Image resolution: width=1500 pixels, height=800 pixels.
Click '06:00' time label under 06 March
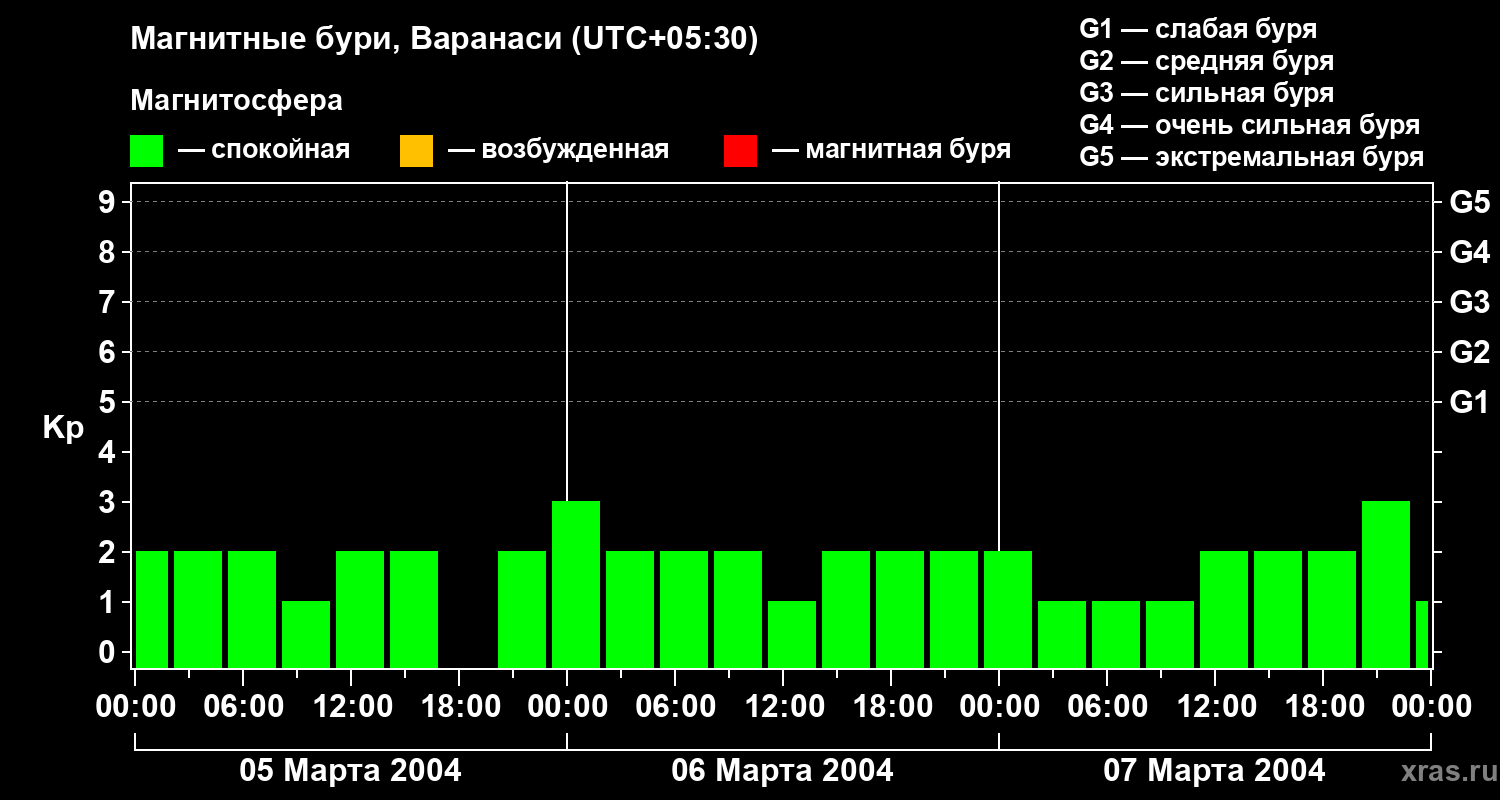(x=674, y=707)
